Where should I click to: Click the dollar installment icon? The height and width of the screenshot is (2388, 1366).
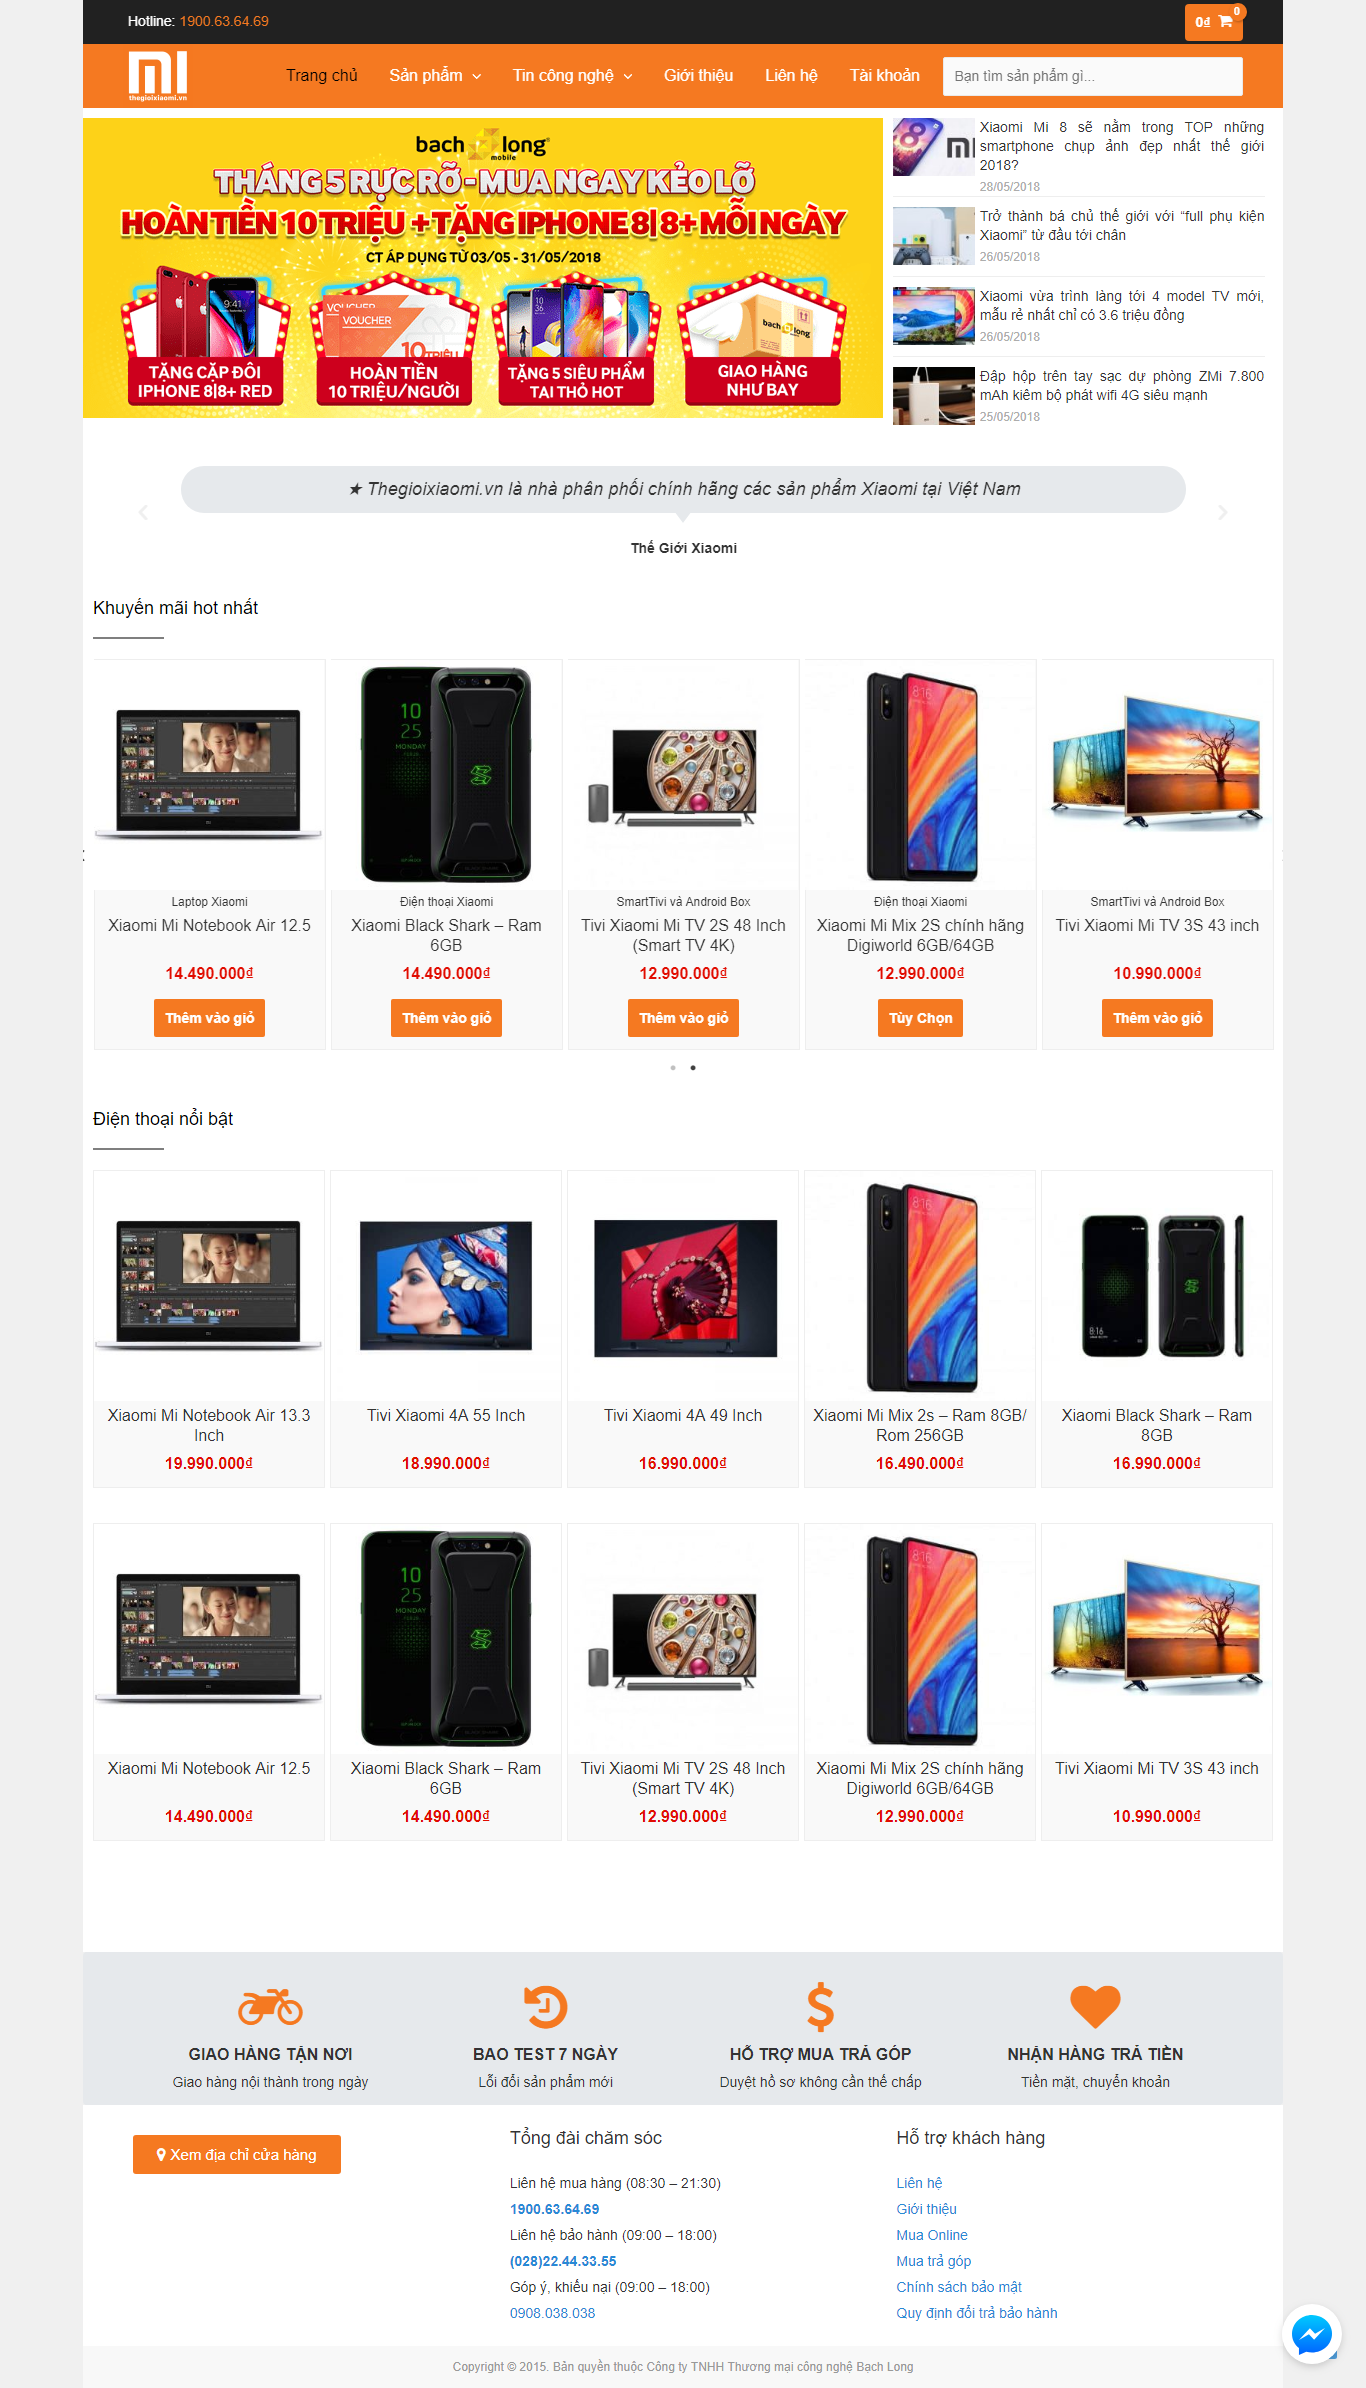[820, 2006]
